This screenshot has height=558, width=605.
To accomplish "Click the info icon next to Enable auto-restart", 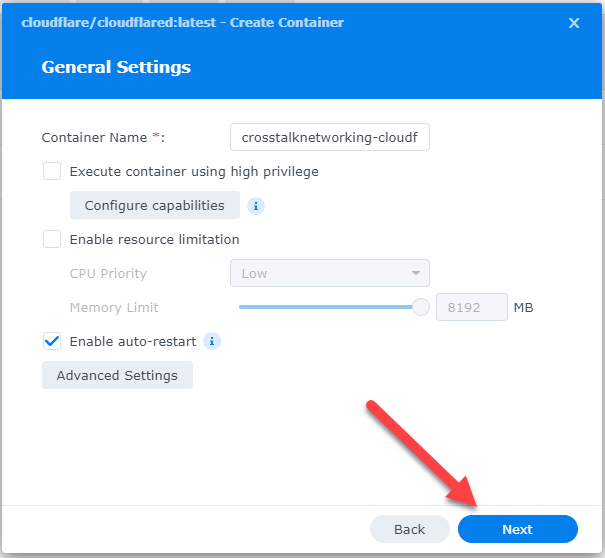I will (x=212, y=342).
